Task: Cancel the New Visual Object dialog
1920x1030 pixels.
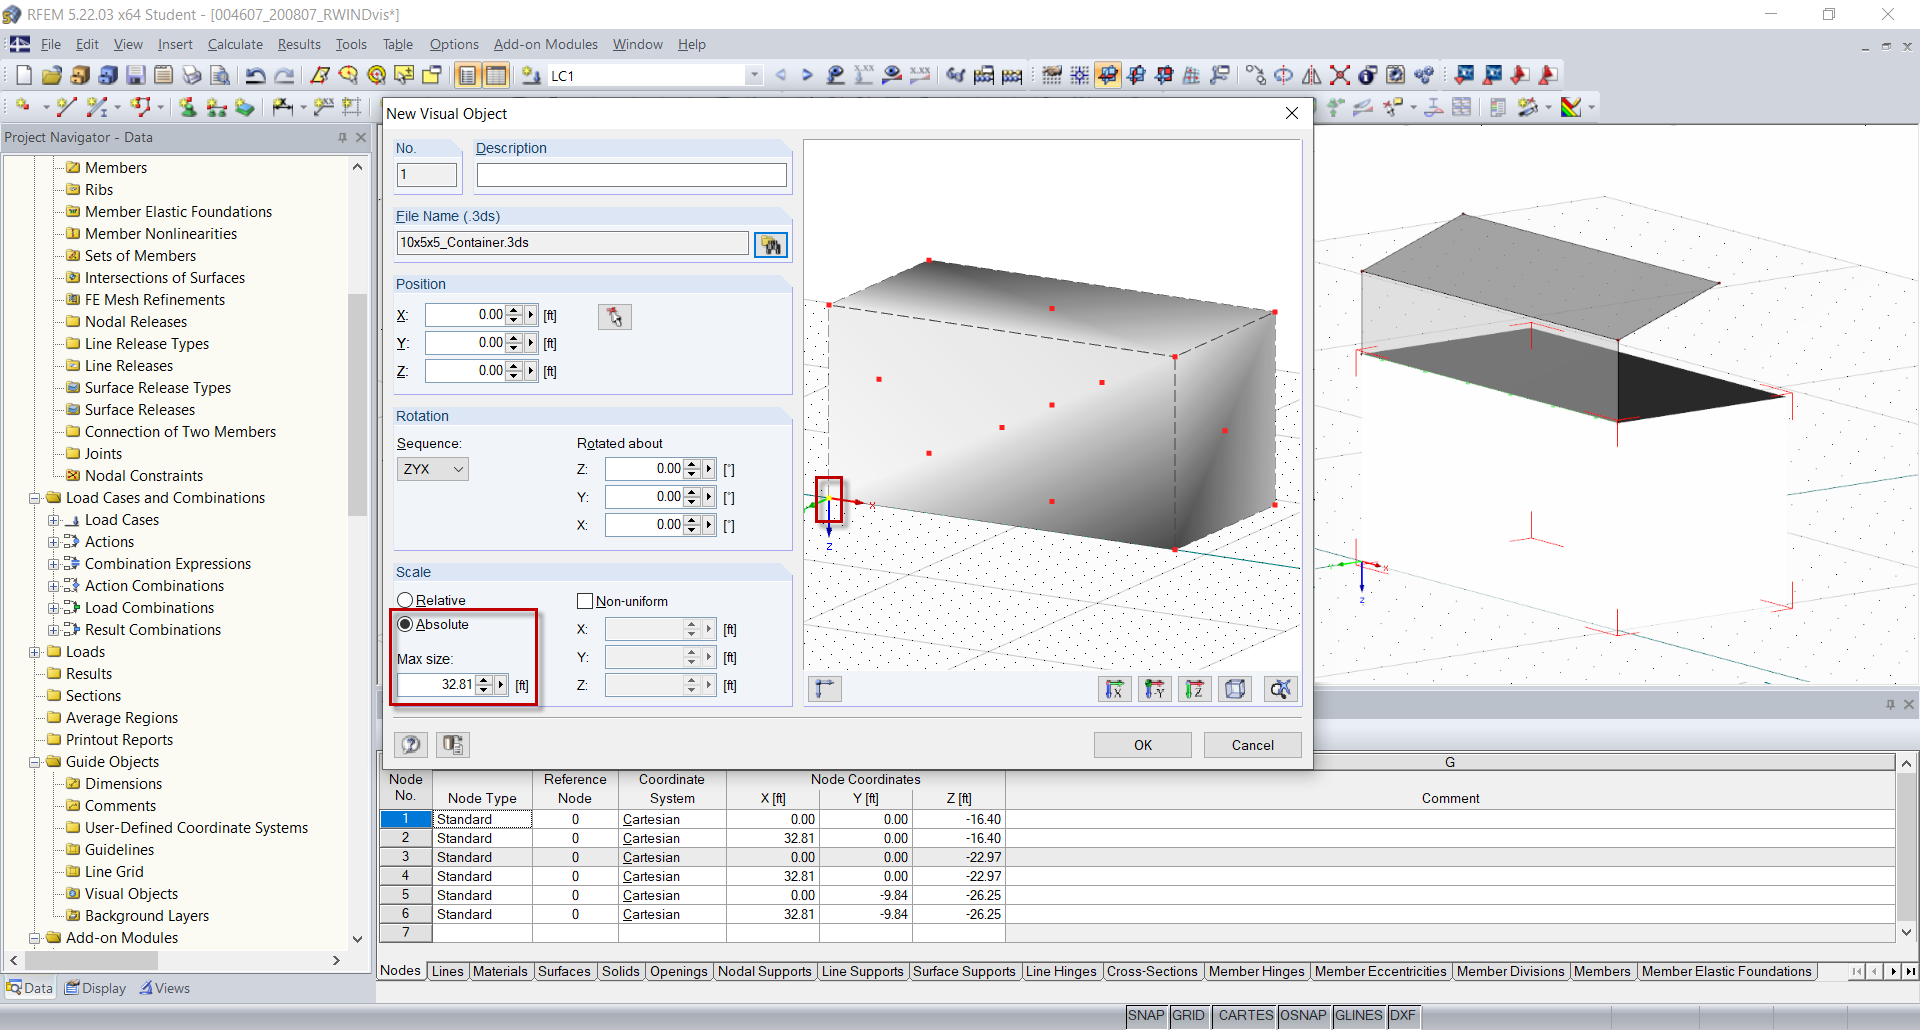Action: [x=1252, y=744]
